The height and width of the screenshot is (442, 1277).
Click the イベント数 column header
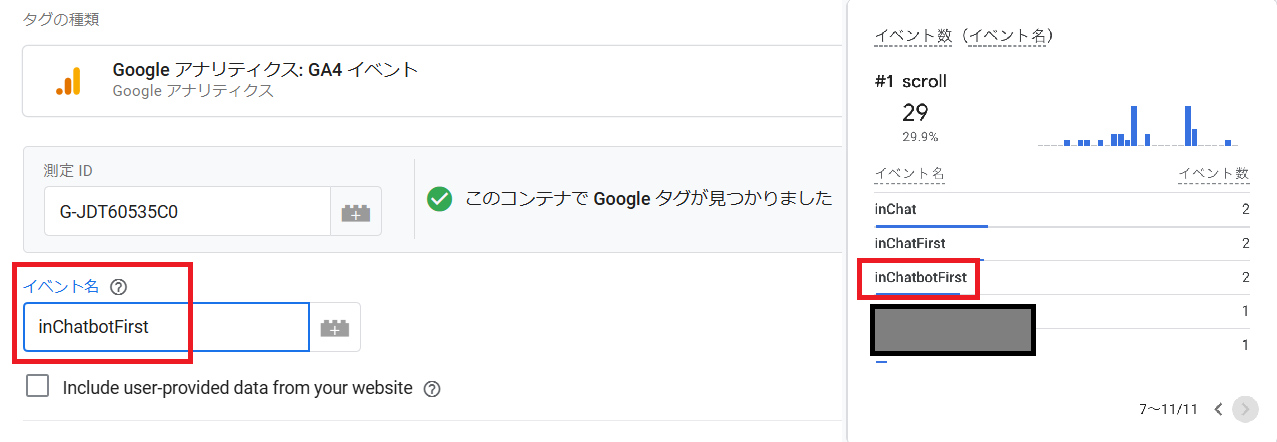coord(1214,174)
